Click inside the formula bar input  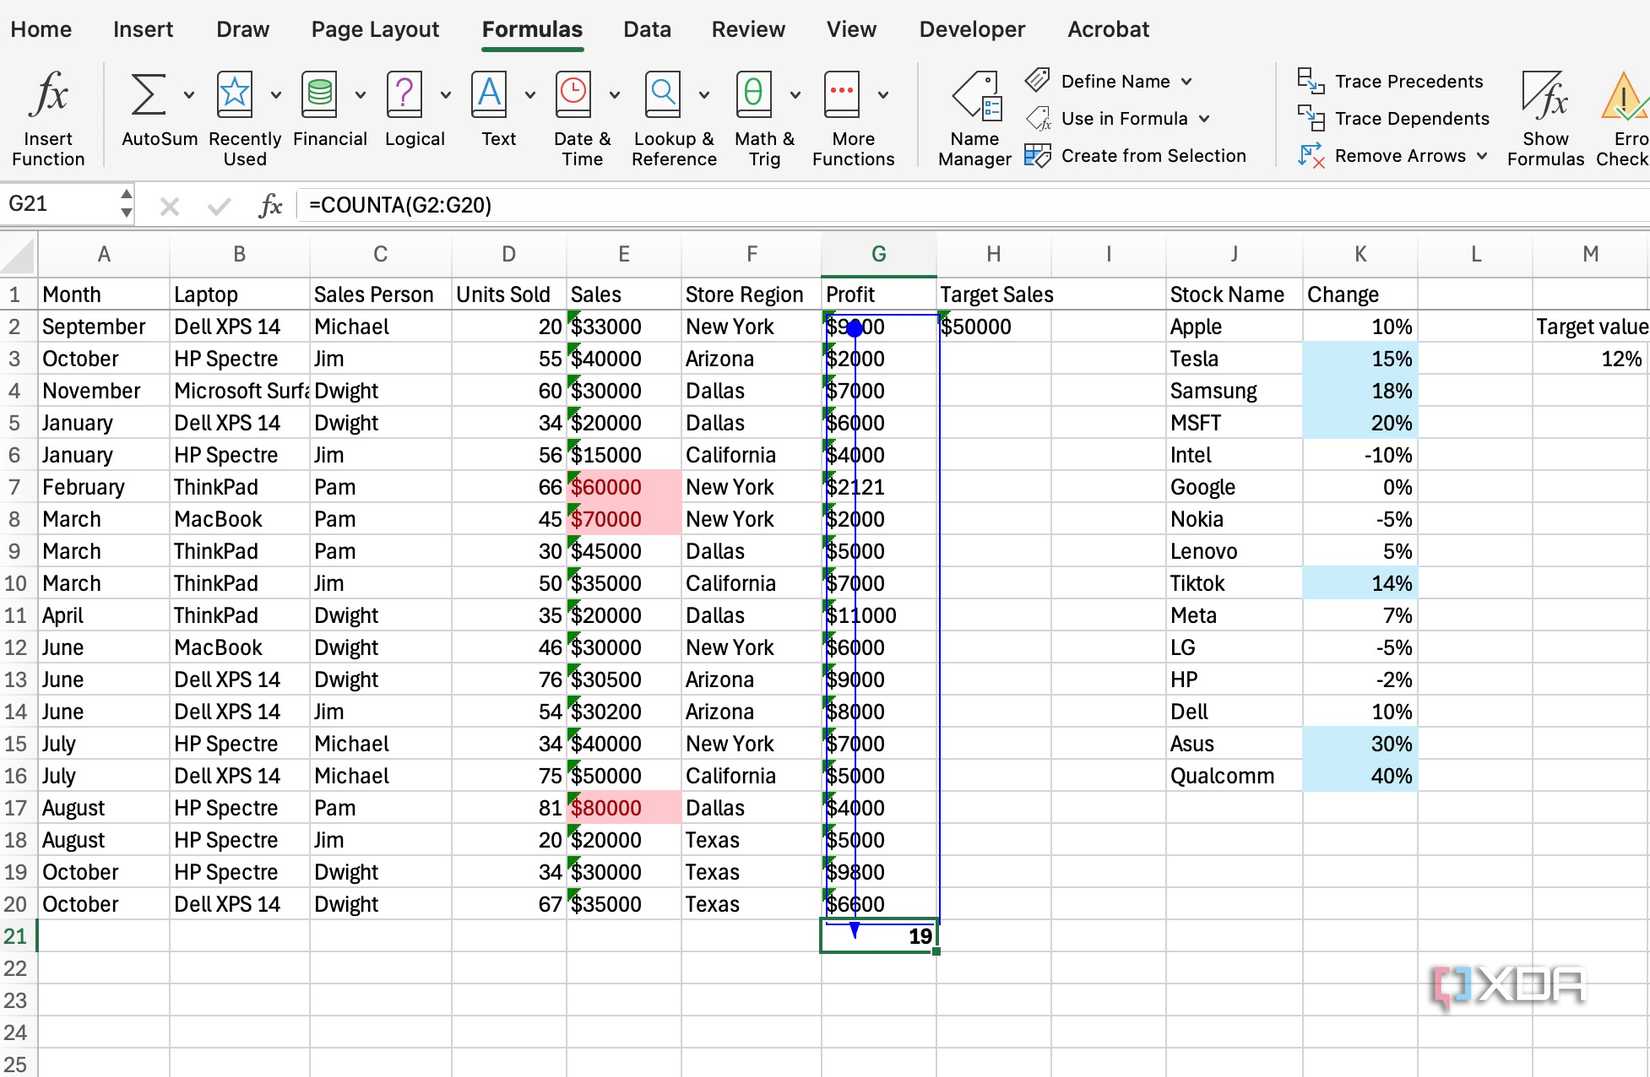(900, 205)
